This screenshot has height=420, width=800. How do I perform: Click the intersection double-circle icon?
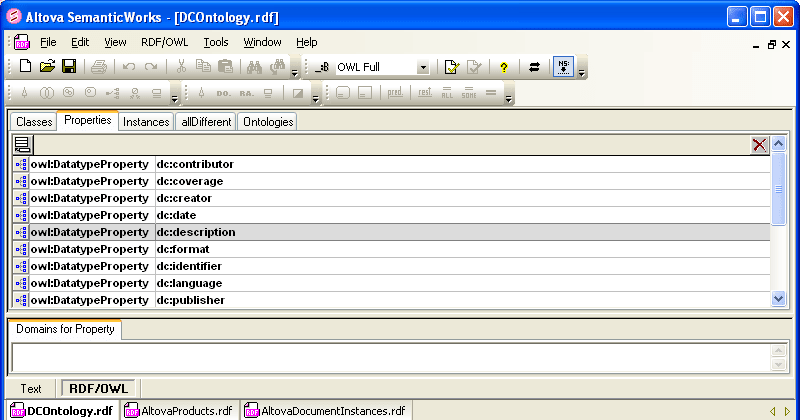coord(46,93)
